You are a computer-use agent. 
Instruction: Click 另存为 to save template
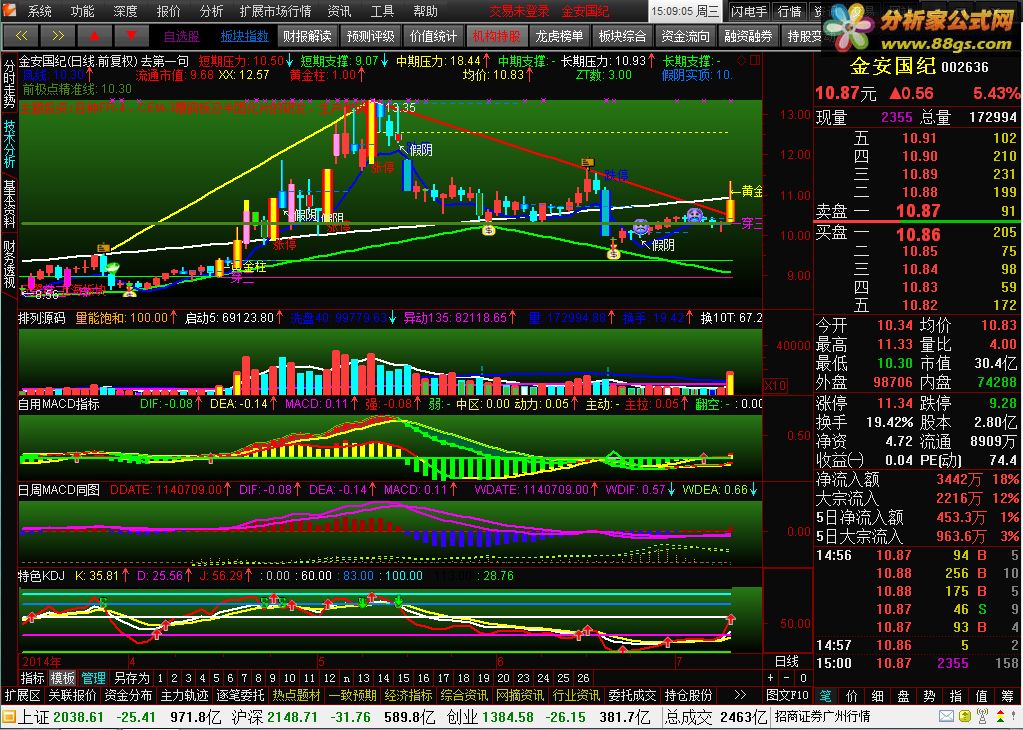point(132,678)
